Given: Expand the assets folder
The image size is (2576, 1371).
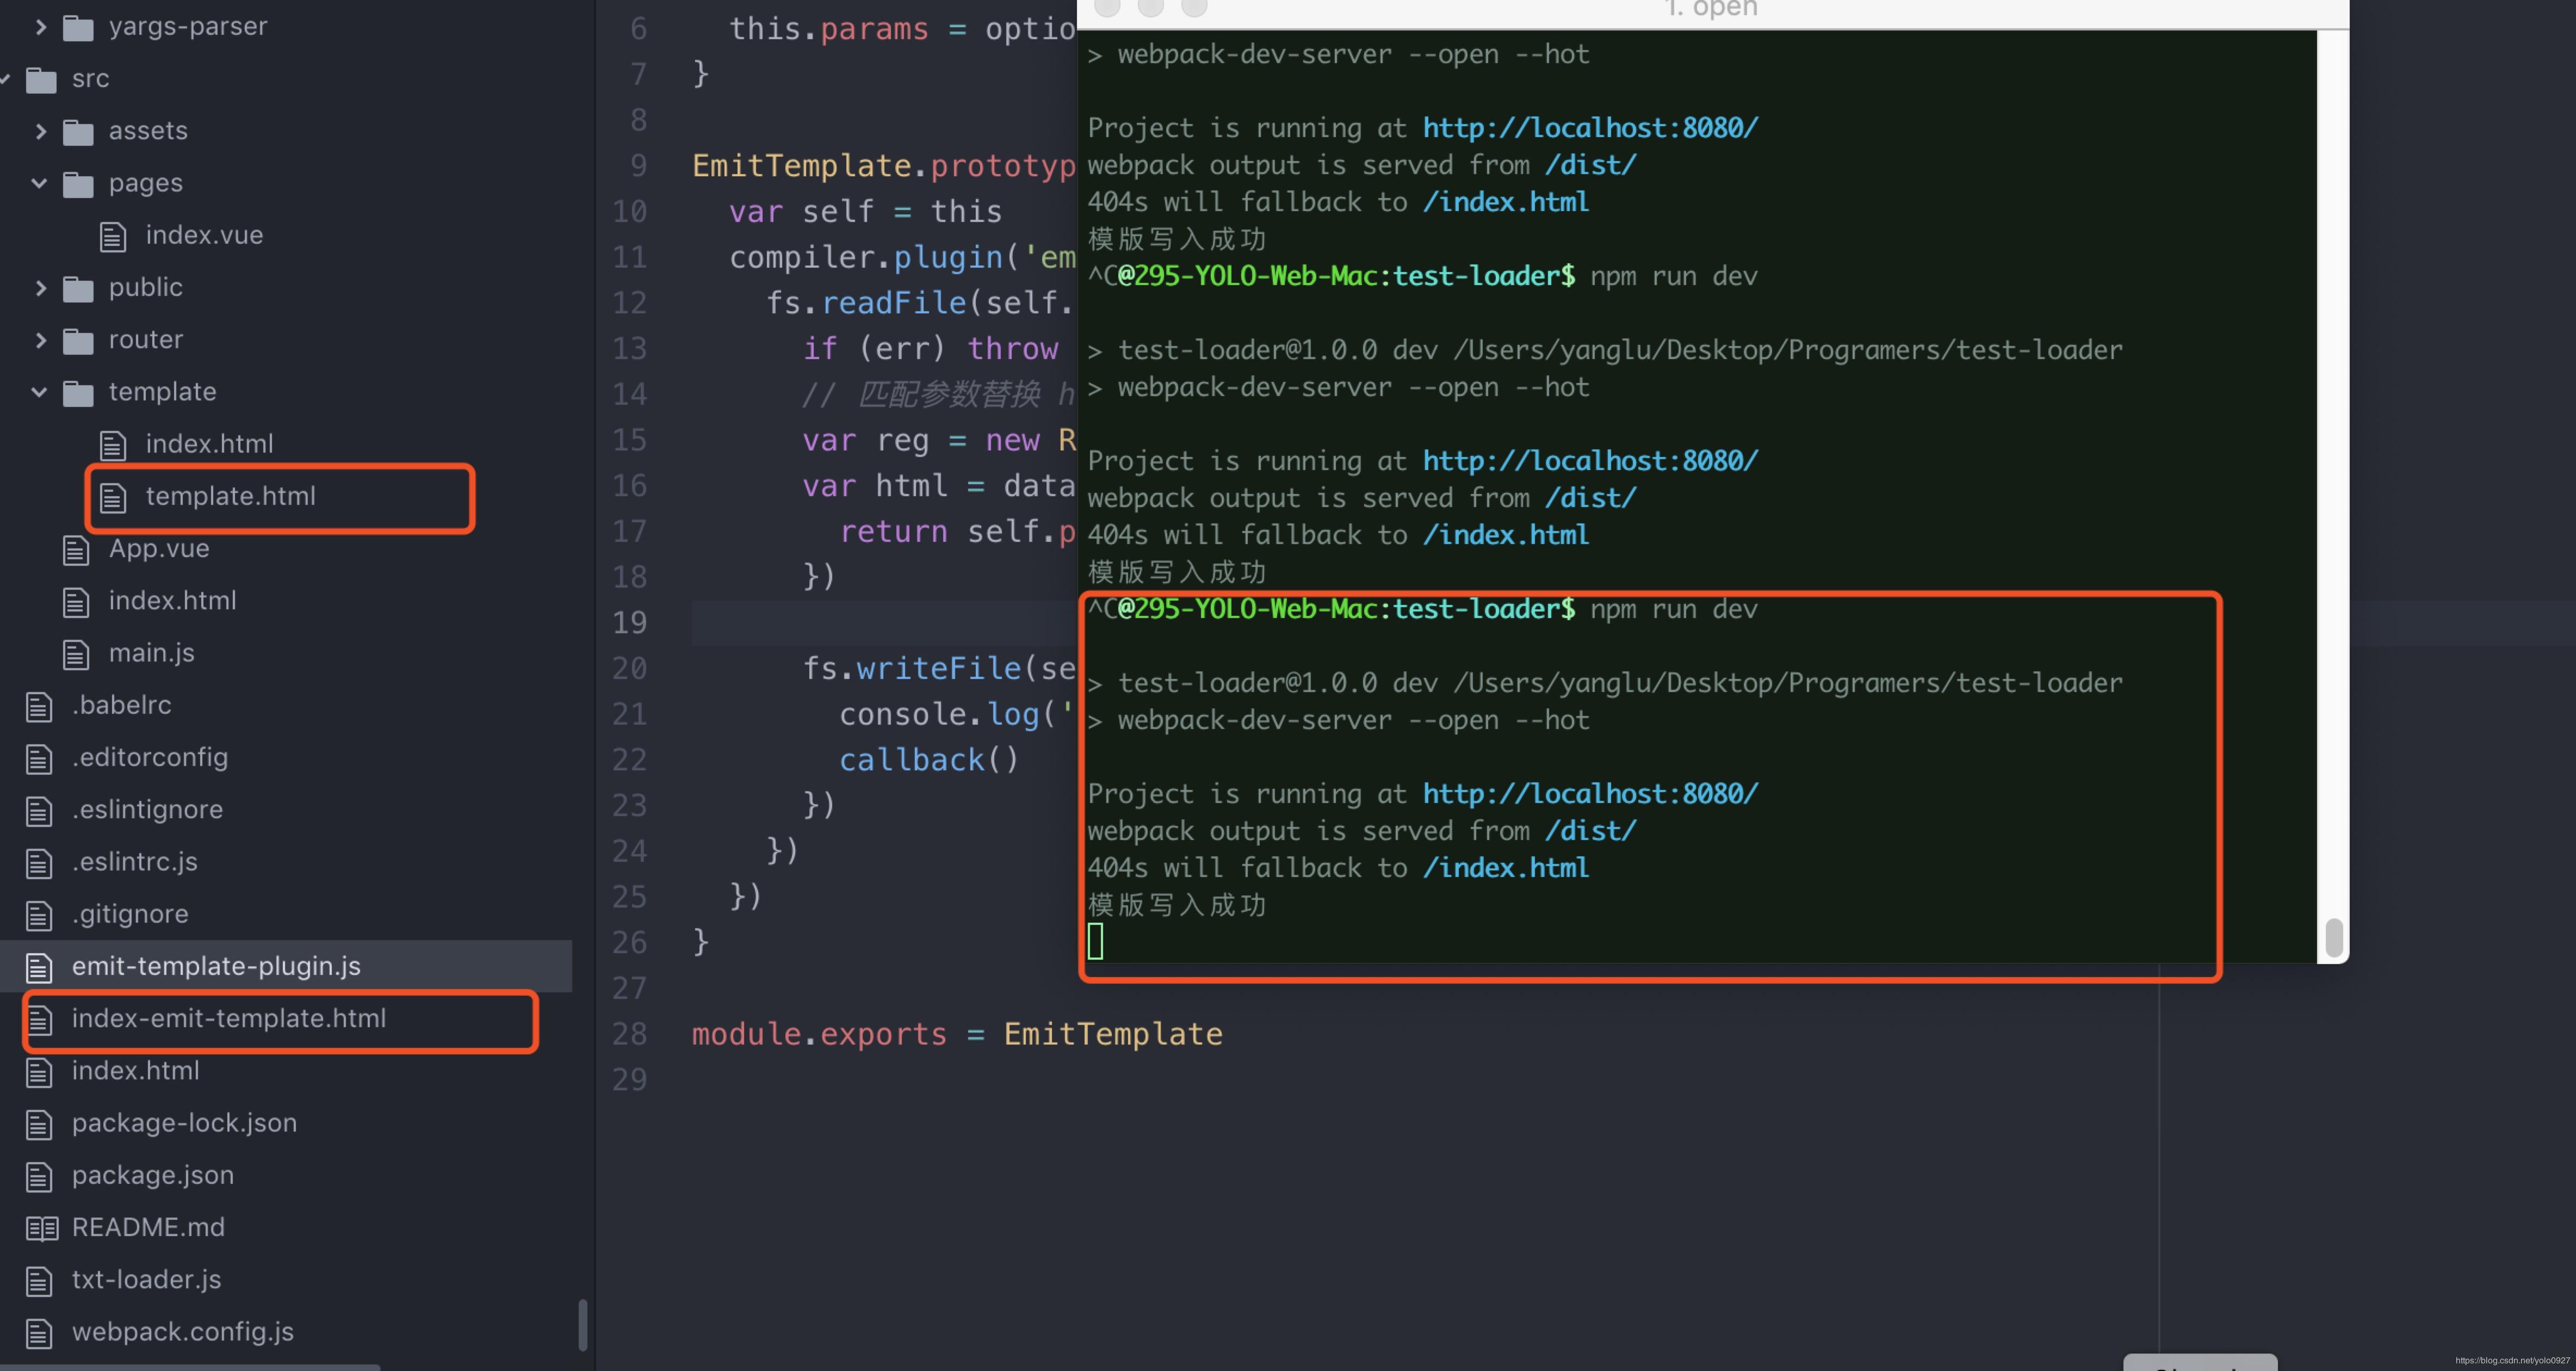Looking at the screenshot, I should (40, 131).
